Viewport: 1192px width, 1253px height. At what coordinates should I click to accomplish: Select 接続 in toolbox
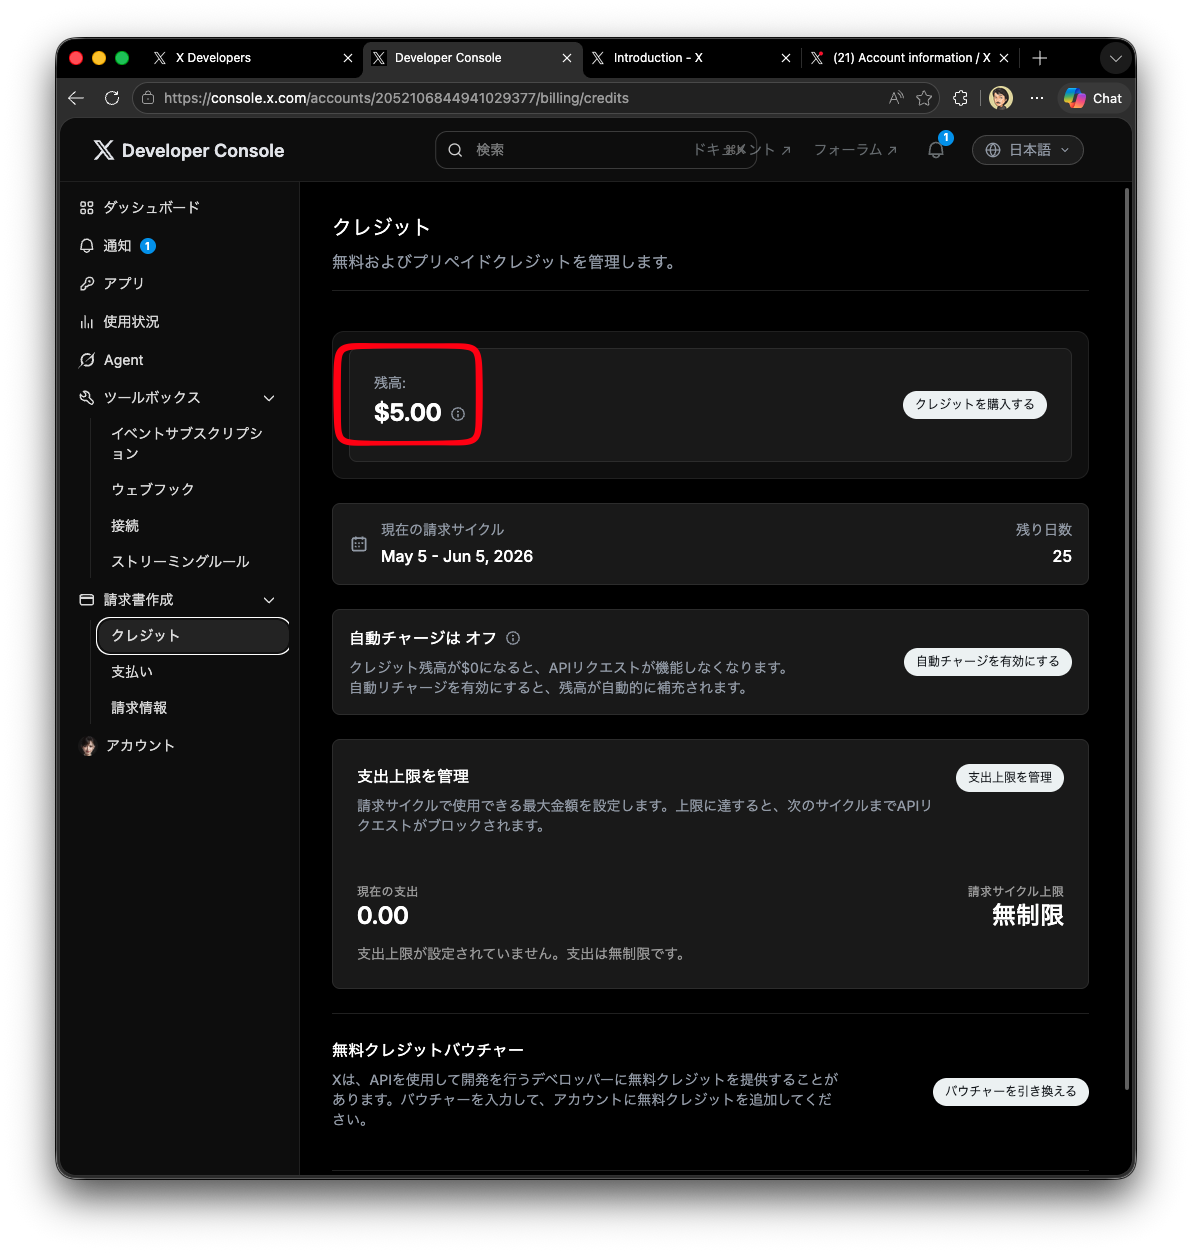coord(125,526)
